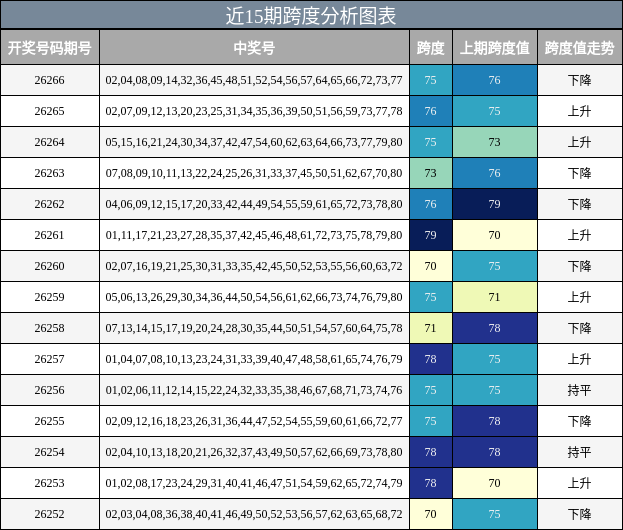Click 上期跨度值 cell 73 for period 26264
This screenshot has width=623, height=530.
coord(495,142)
